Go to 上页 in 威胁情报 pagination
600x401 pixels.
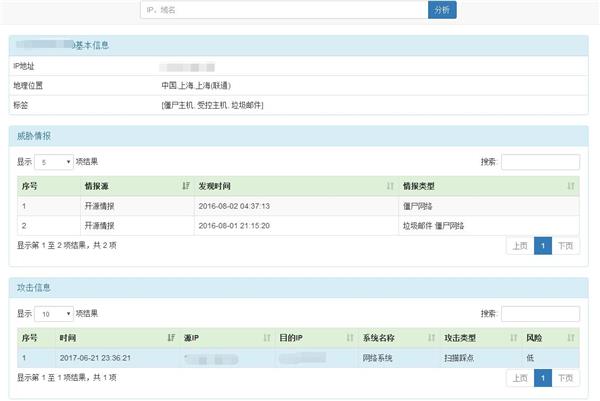(x=519, y=246)
